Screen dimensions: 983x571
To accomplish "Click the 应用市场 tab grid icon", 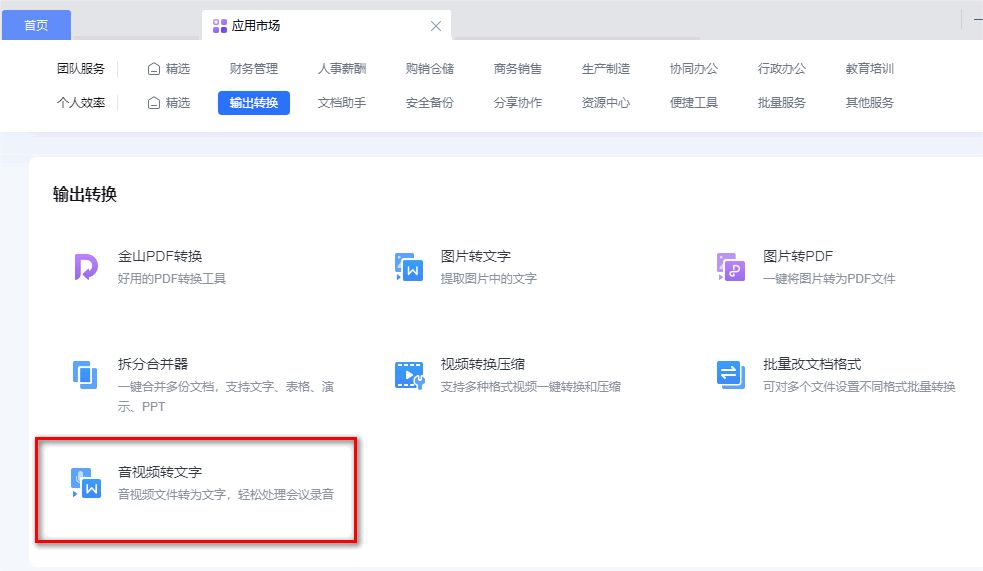I will click(x=219, y=26).
